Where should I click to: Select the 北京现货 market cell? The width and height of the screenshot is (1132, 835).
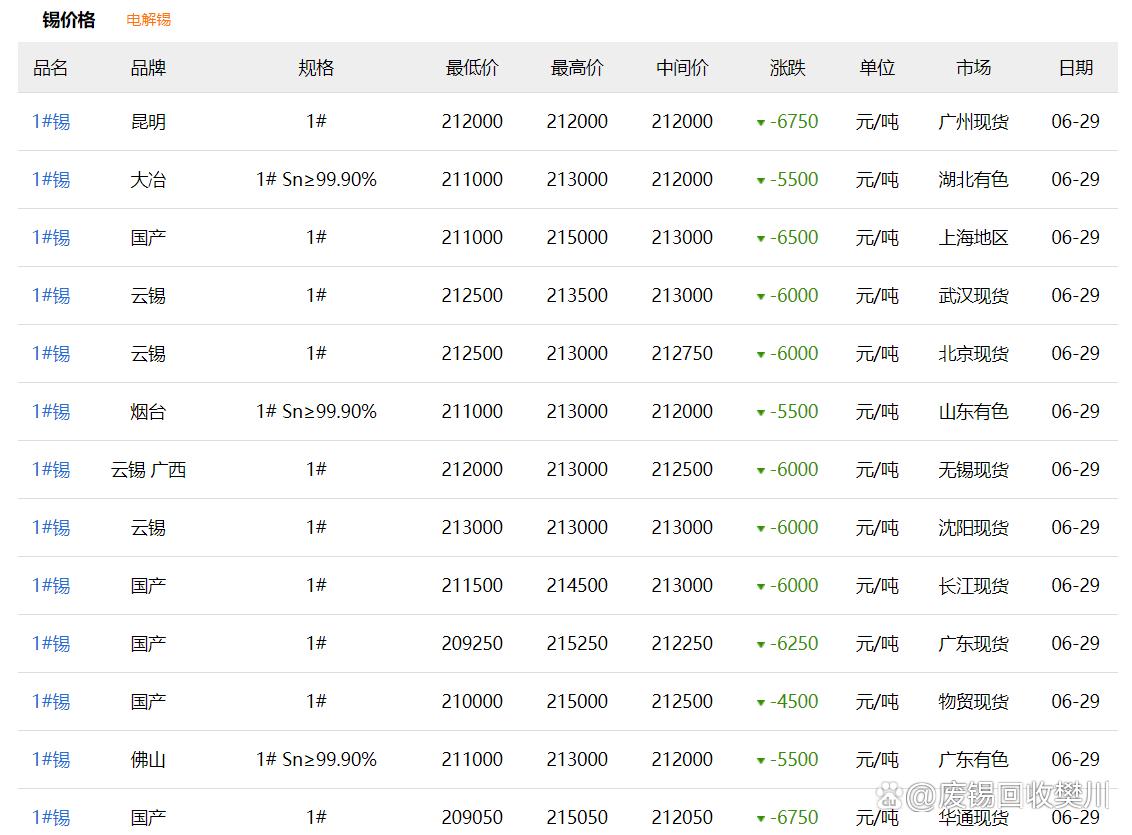(x=973, y=353)
